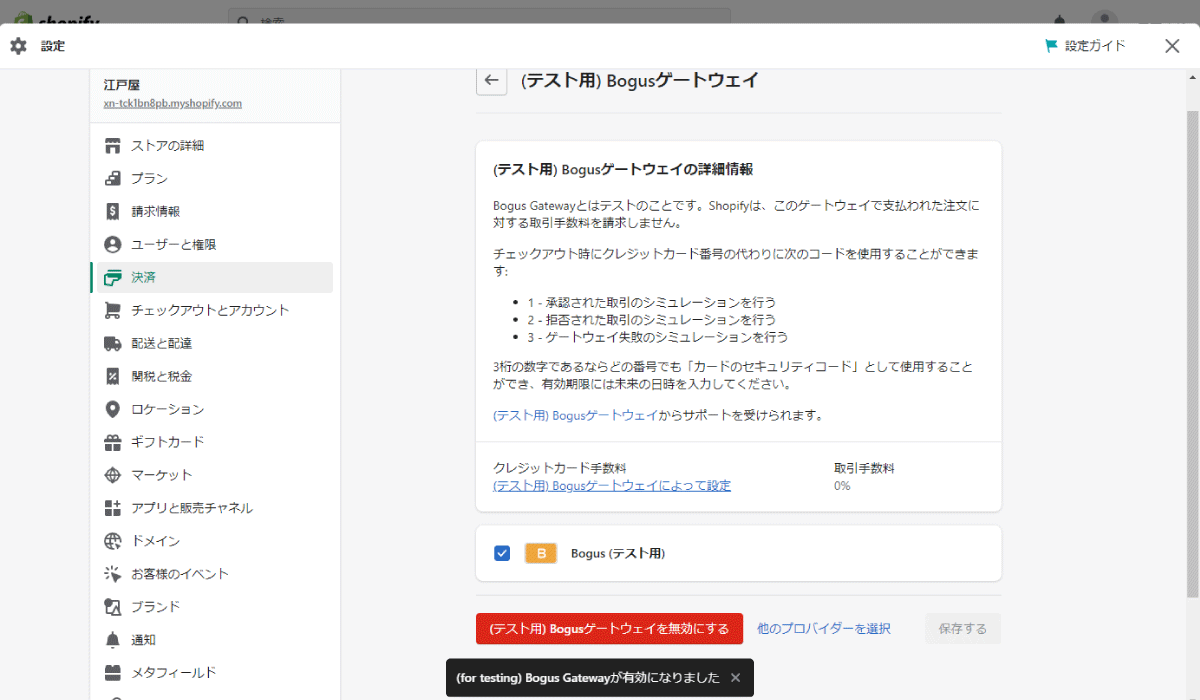1200x700 pixels.
Task: Click the markets globe icon
Action: 113,475
